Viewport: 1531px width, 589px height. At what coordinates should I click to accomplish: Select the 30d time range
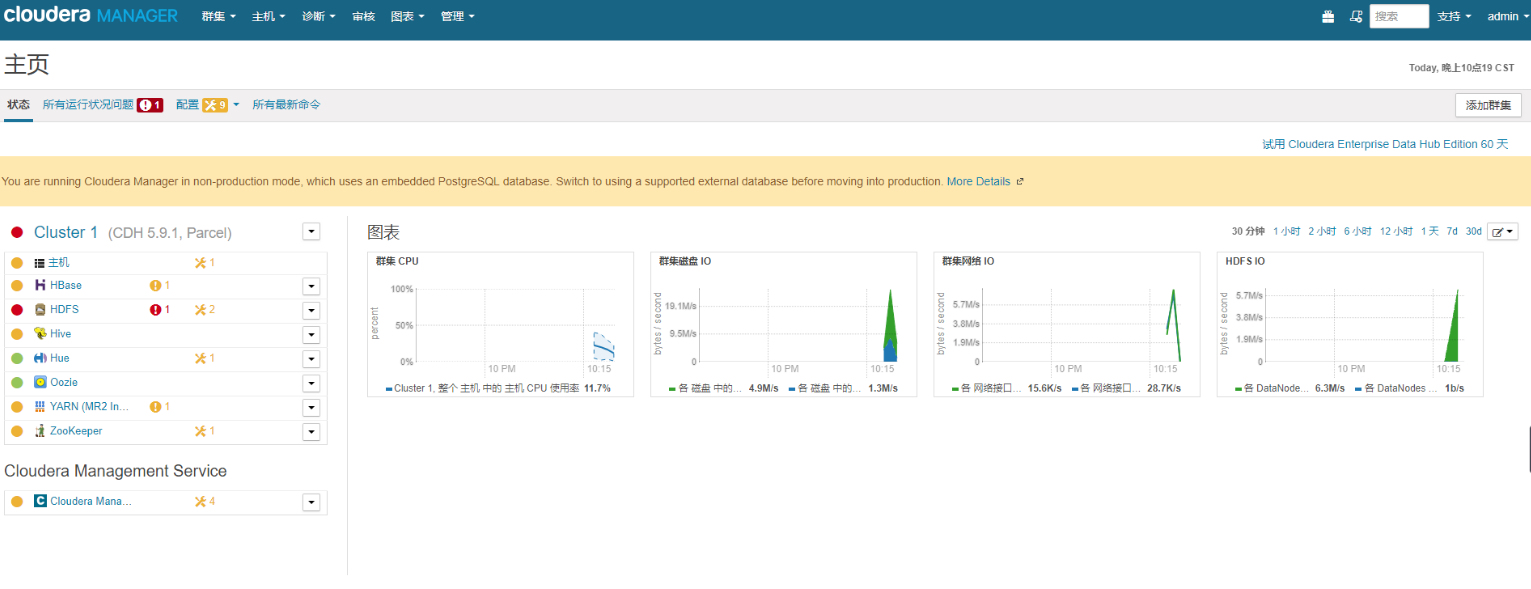(x=1473, y=231)
